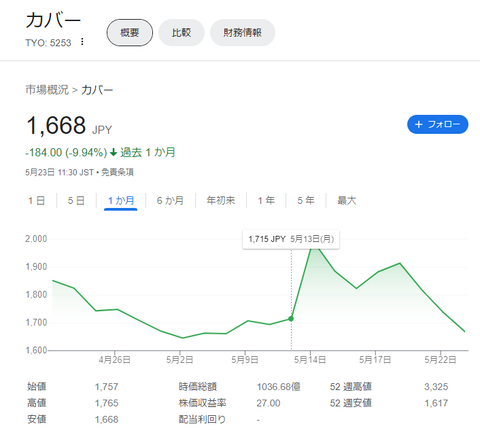Click the 2,000 y-axis value
Screen dimensions: 480x439
point(36,239)
